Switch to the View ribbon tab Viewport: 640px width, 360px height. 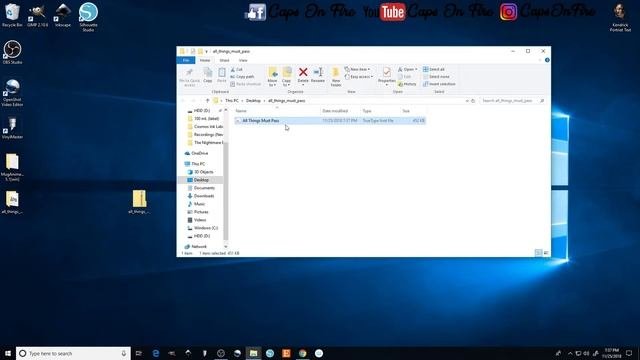[243, 60]
